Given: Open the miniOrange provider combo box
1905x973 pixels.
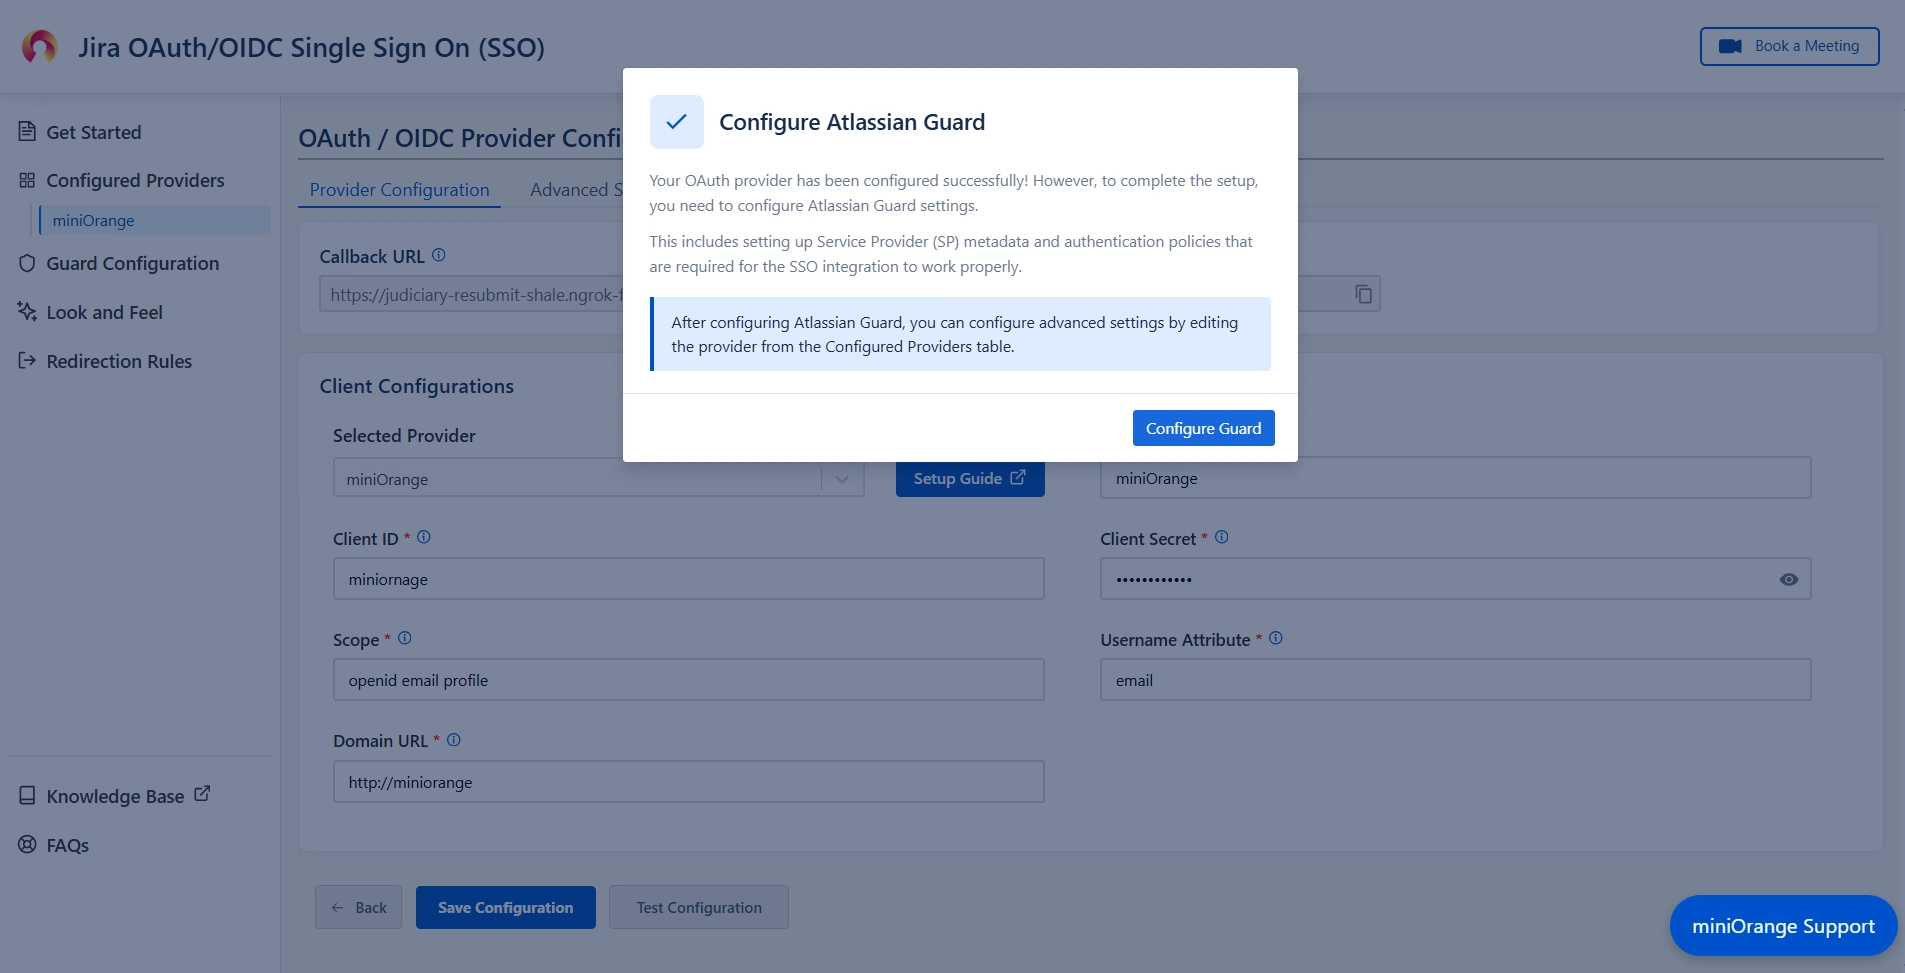Looking at the screenshot, I should pos(598,479).
